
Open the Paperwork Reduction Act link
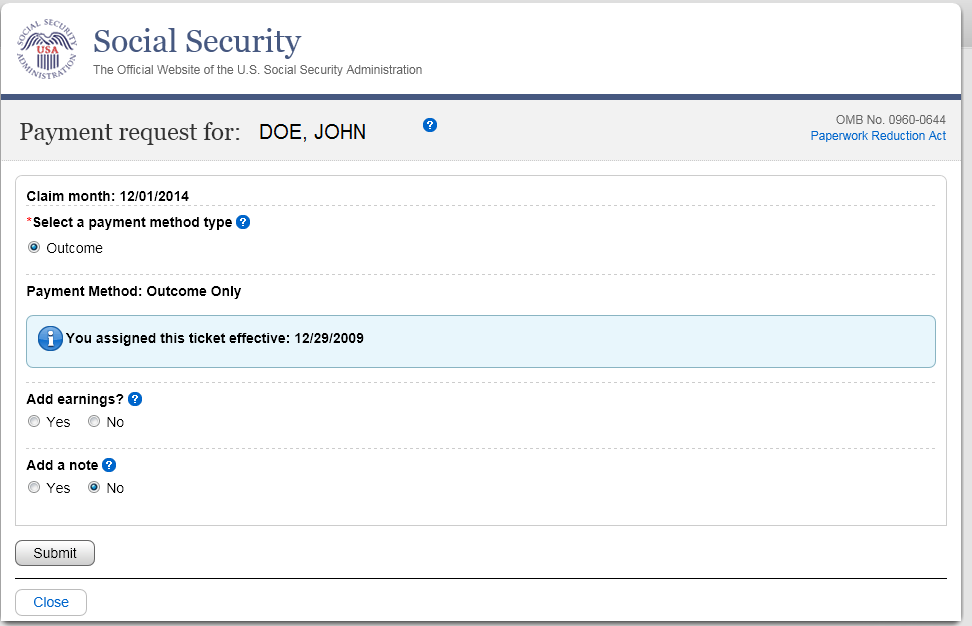click(878, 136)
